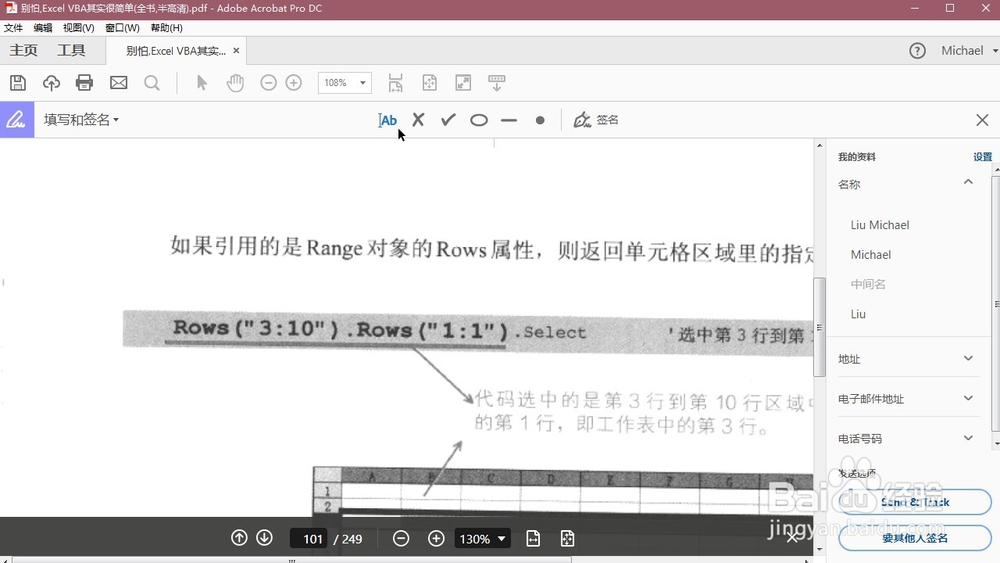
Task: Open the 视图(V) menu
Action: 78,28
